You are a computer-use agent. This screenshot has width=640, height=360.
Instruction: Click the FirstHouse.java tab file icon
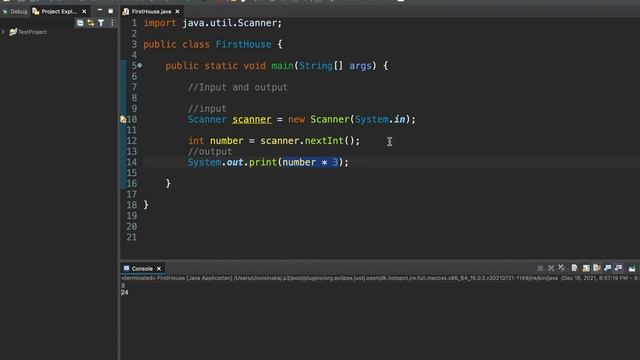[x=126, y=11]
